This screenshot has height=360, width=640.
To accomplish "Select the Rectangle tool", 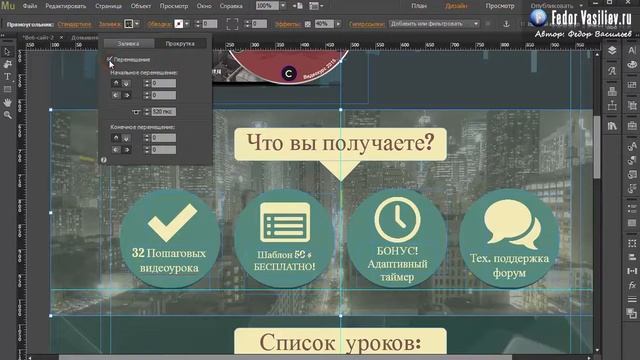I will [x=7, y=89].
